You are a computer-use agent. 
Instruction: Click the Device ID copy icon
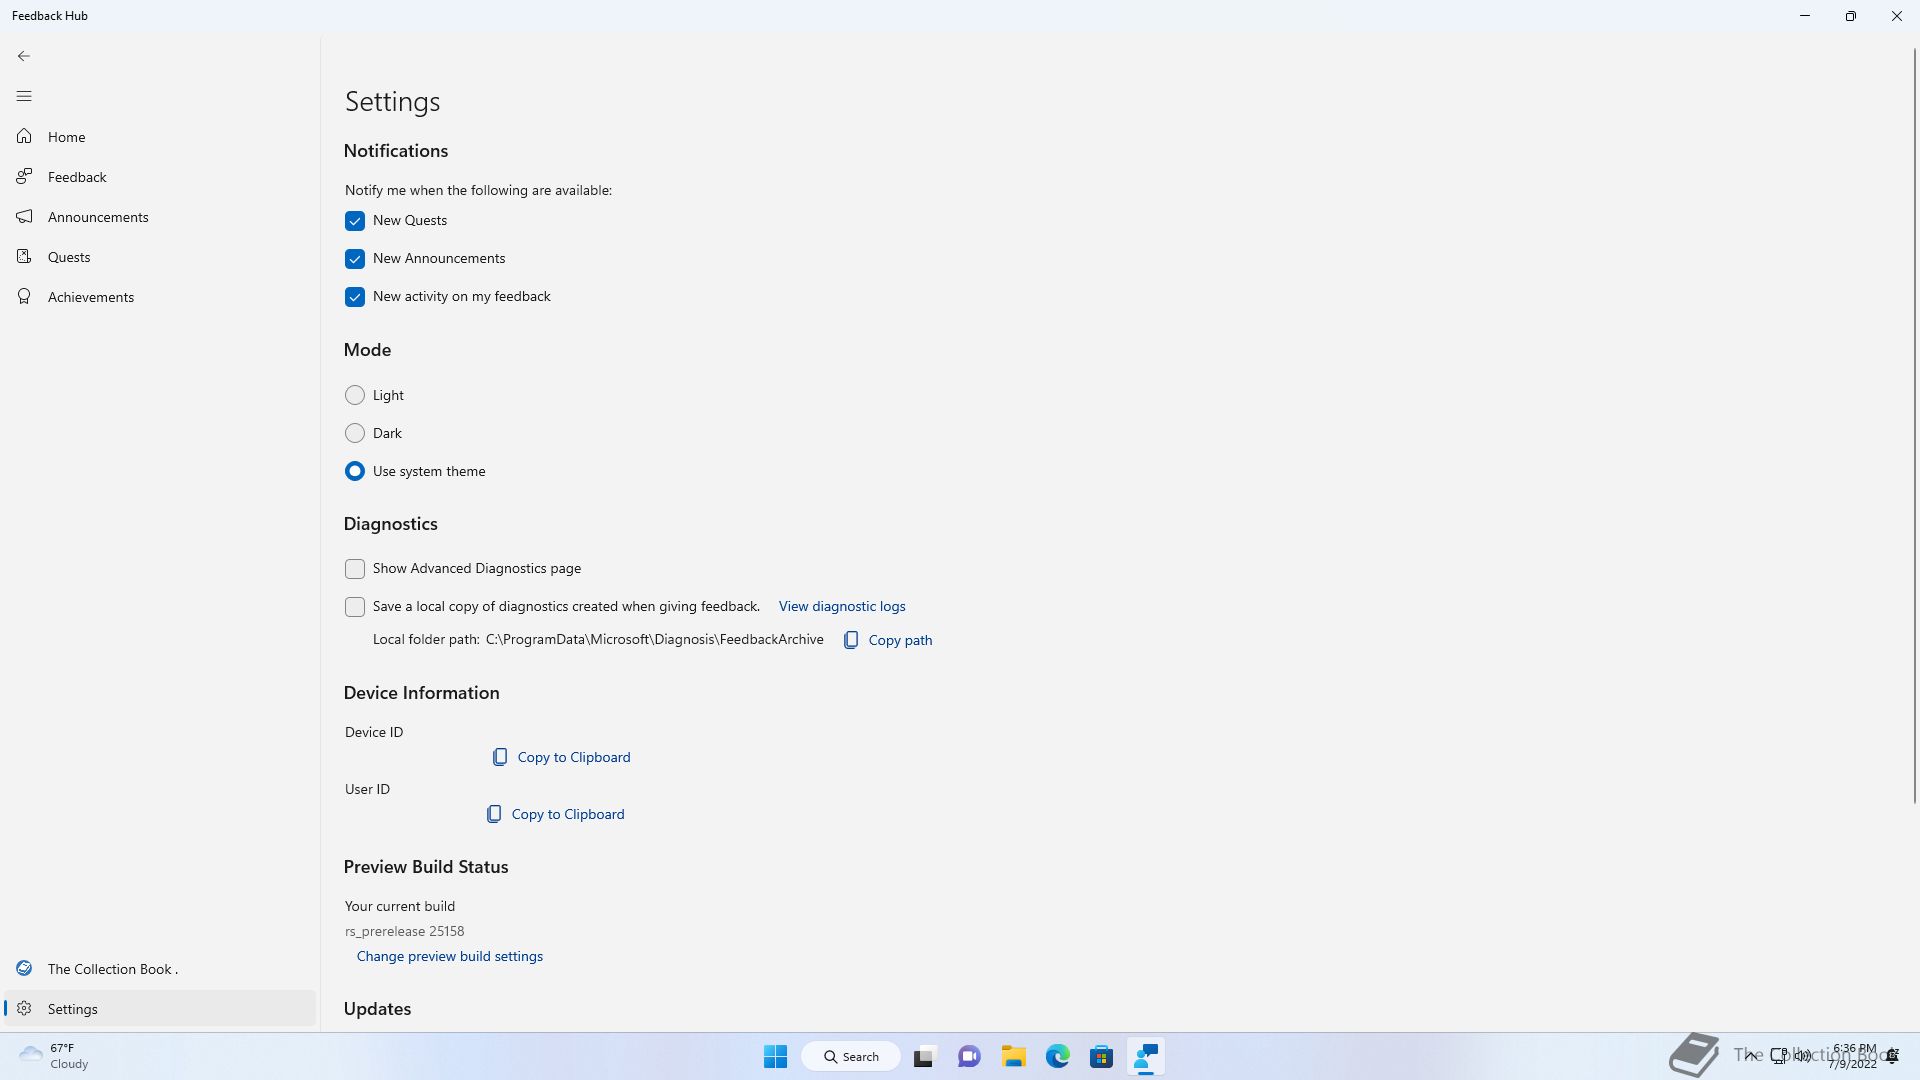click(x=500, y=757)
